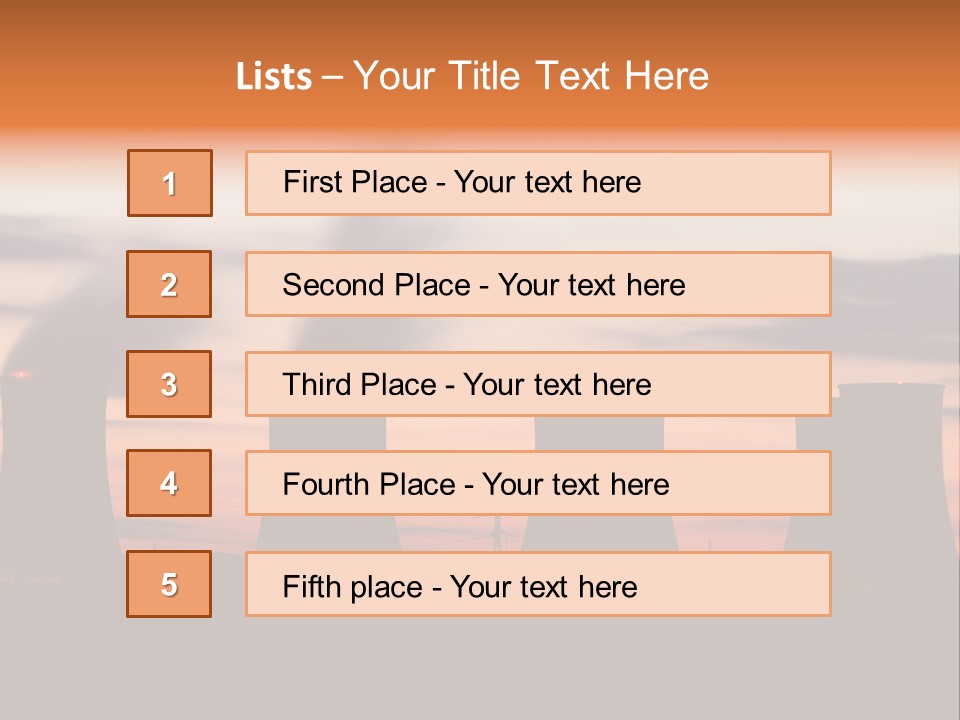Click the number 5 list marker
The height and width of the screenshot is (720, 960).
[x=169, y=584]
